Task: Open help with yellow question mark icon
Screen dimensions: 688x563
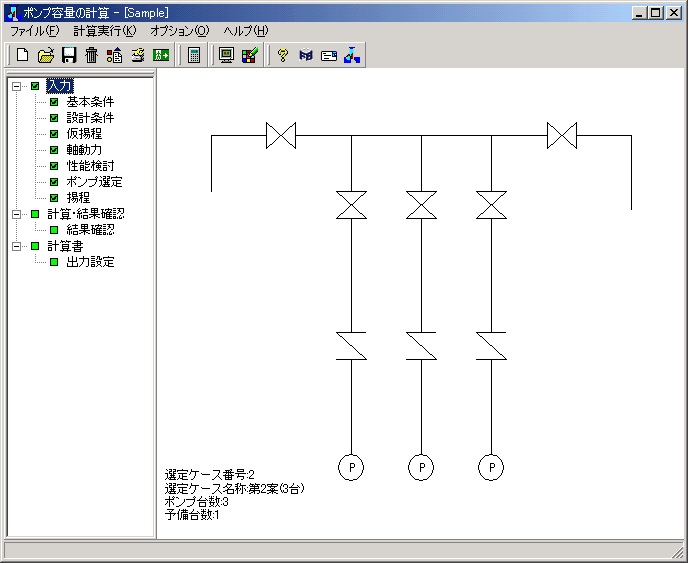Action: [283, 55]
